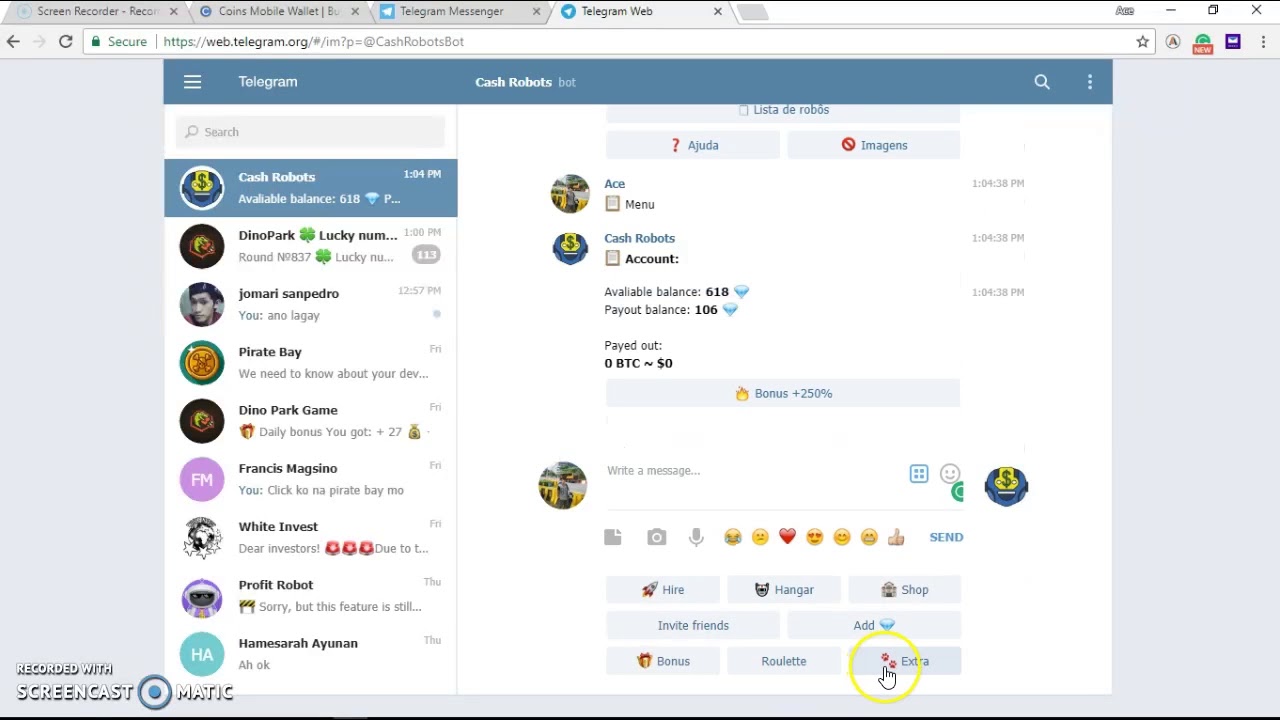Click Cash Robots title in header

pyautogui.click(x=513, y=82)
